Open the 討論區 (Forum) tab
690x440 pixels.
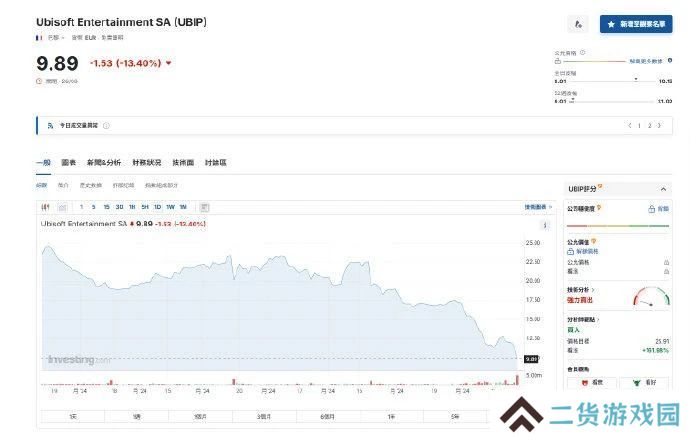click(x=216, y=163)
